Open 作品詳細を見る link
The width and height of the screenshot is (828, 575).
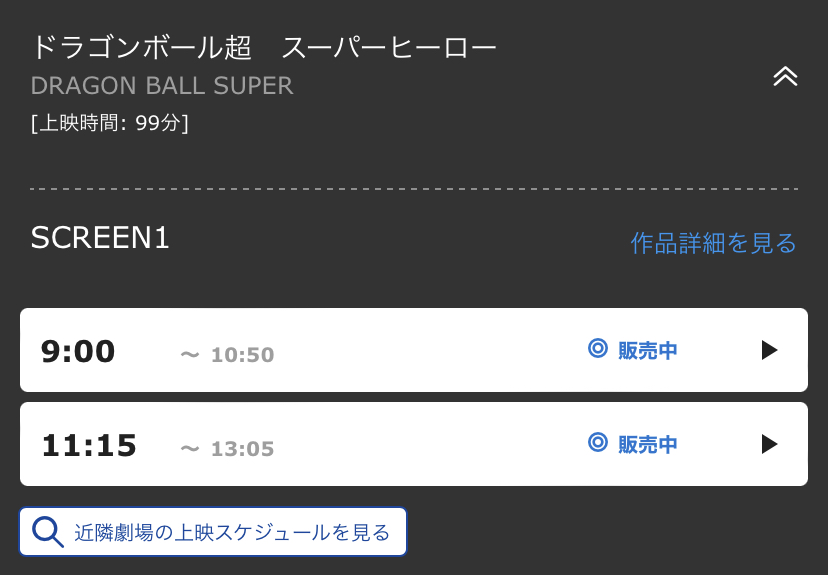tap(713, 243)
